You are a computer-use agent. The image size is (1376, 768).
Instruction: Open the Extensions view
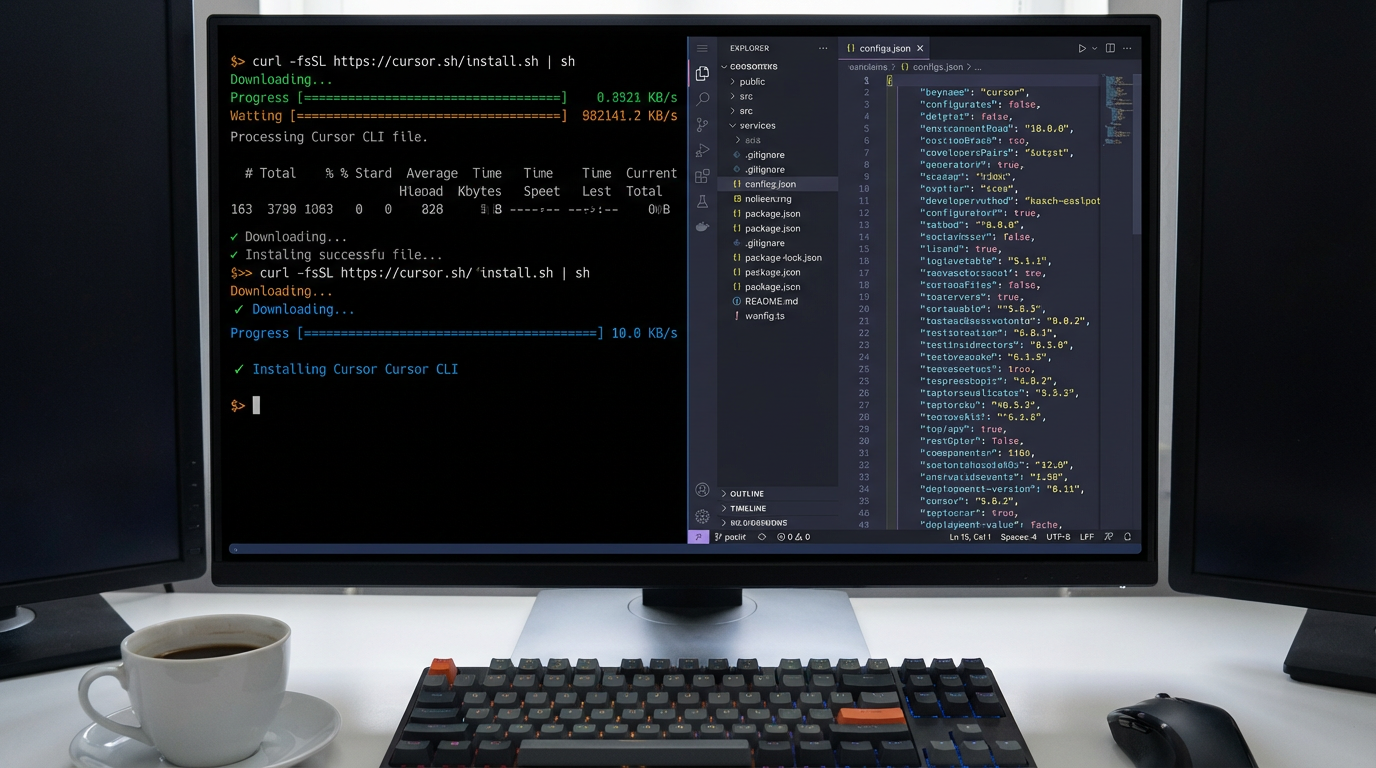click(x=702, y=176)
